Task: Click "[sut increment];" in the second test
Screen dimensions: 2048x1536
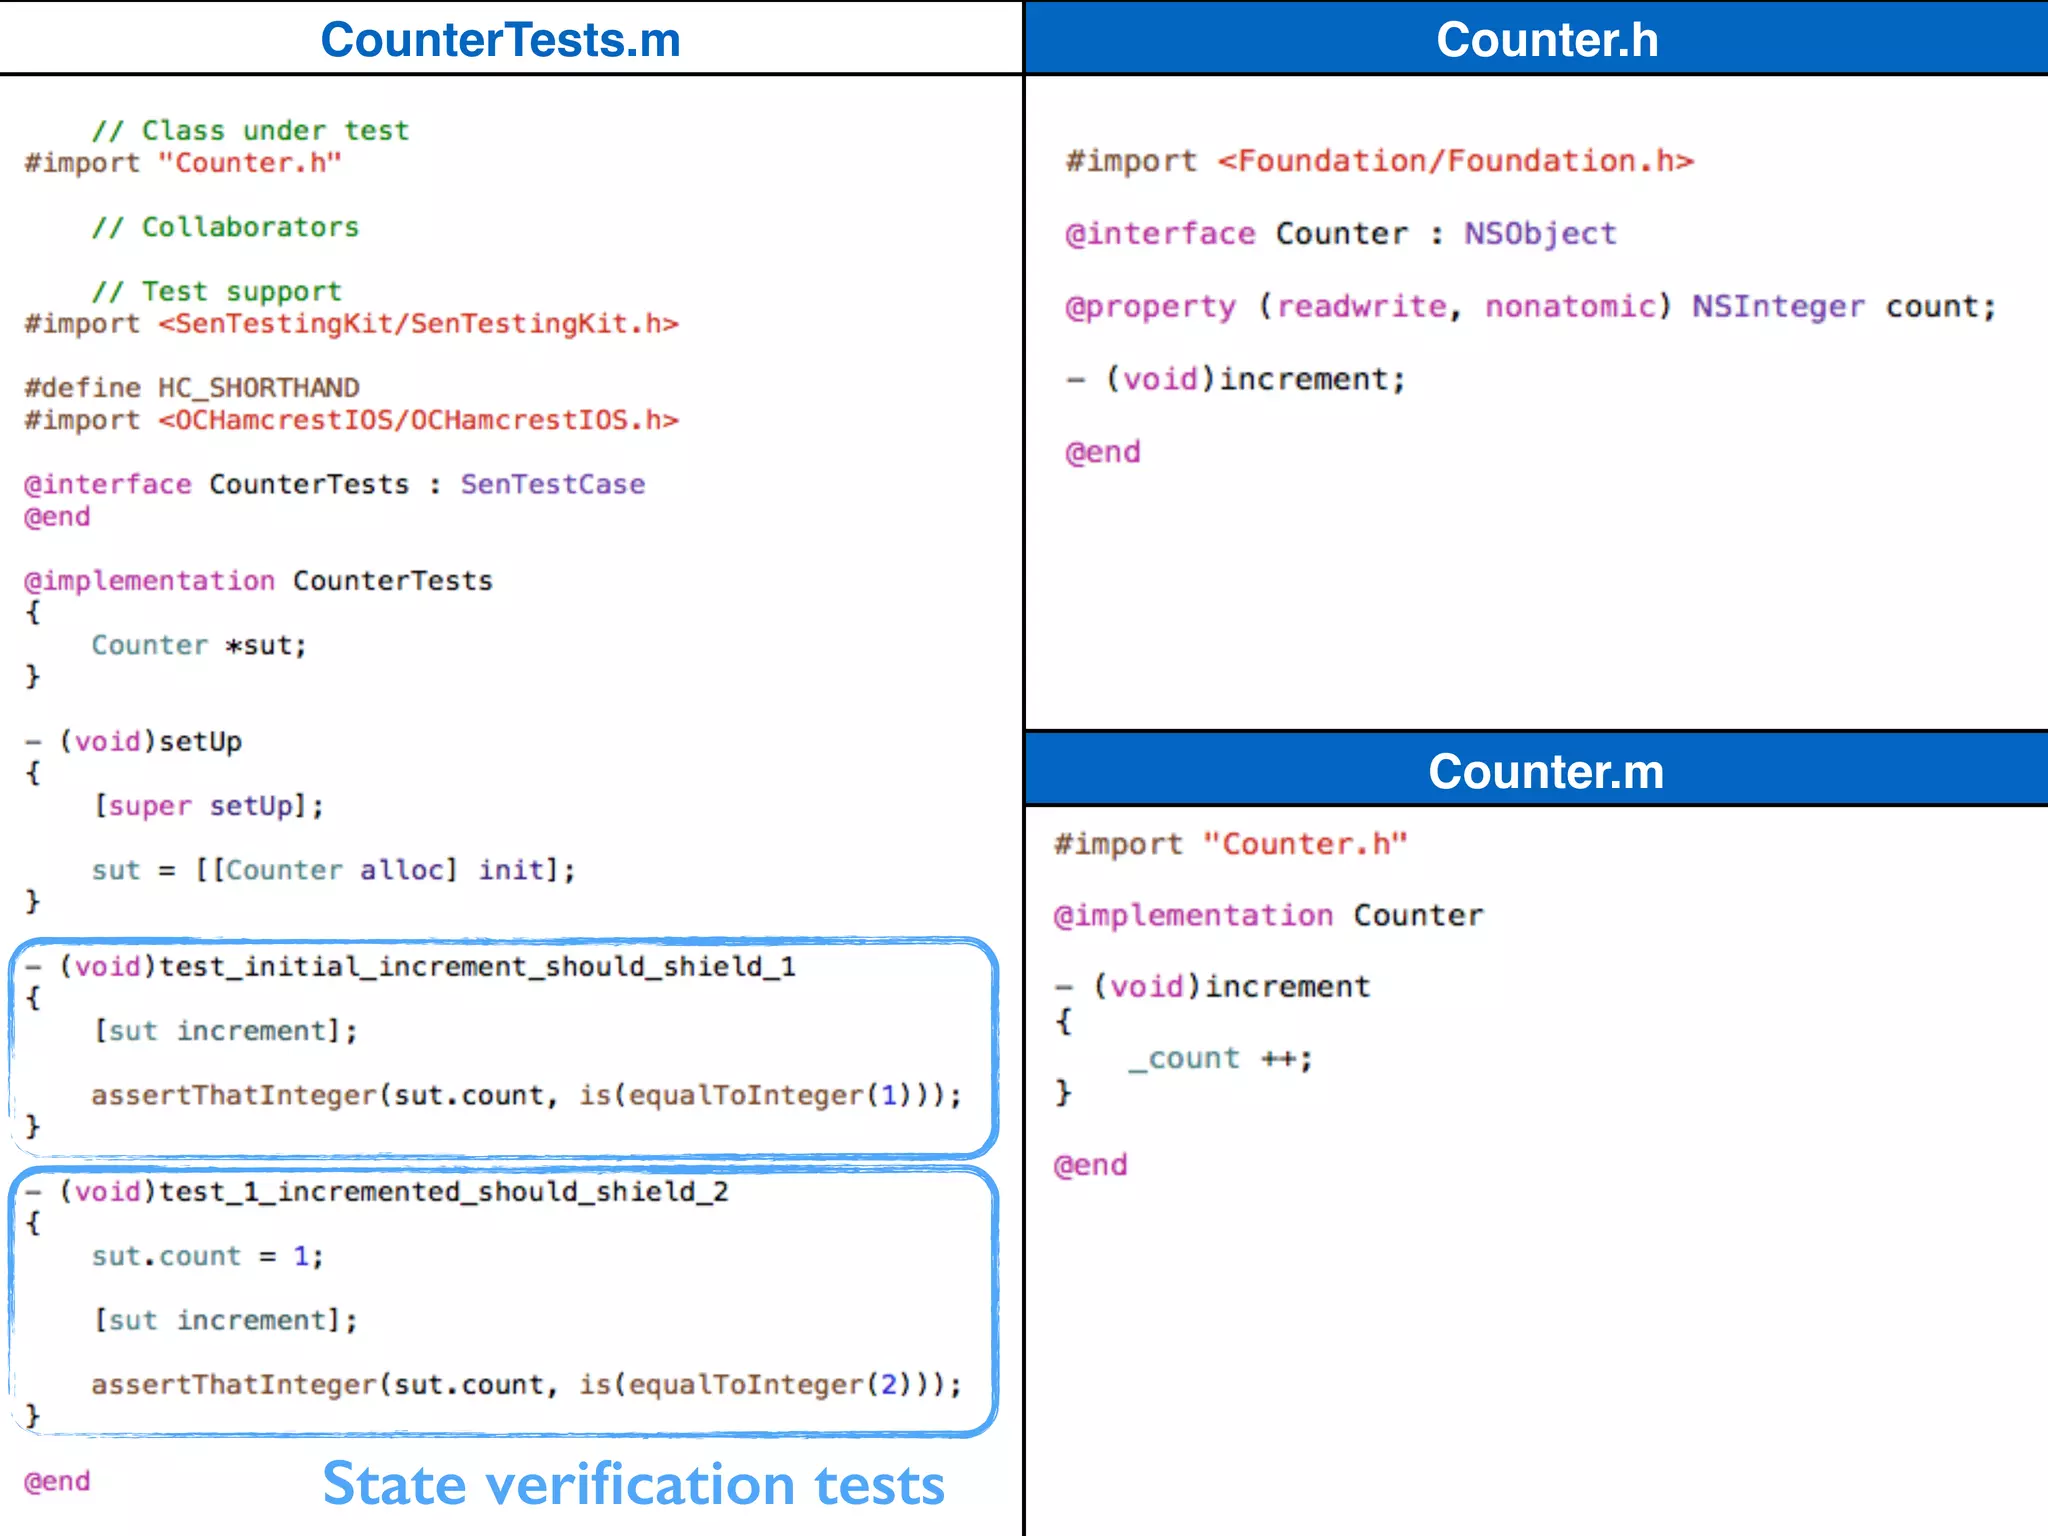Action: pyautogui.click(x=225, y=1320)
